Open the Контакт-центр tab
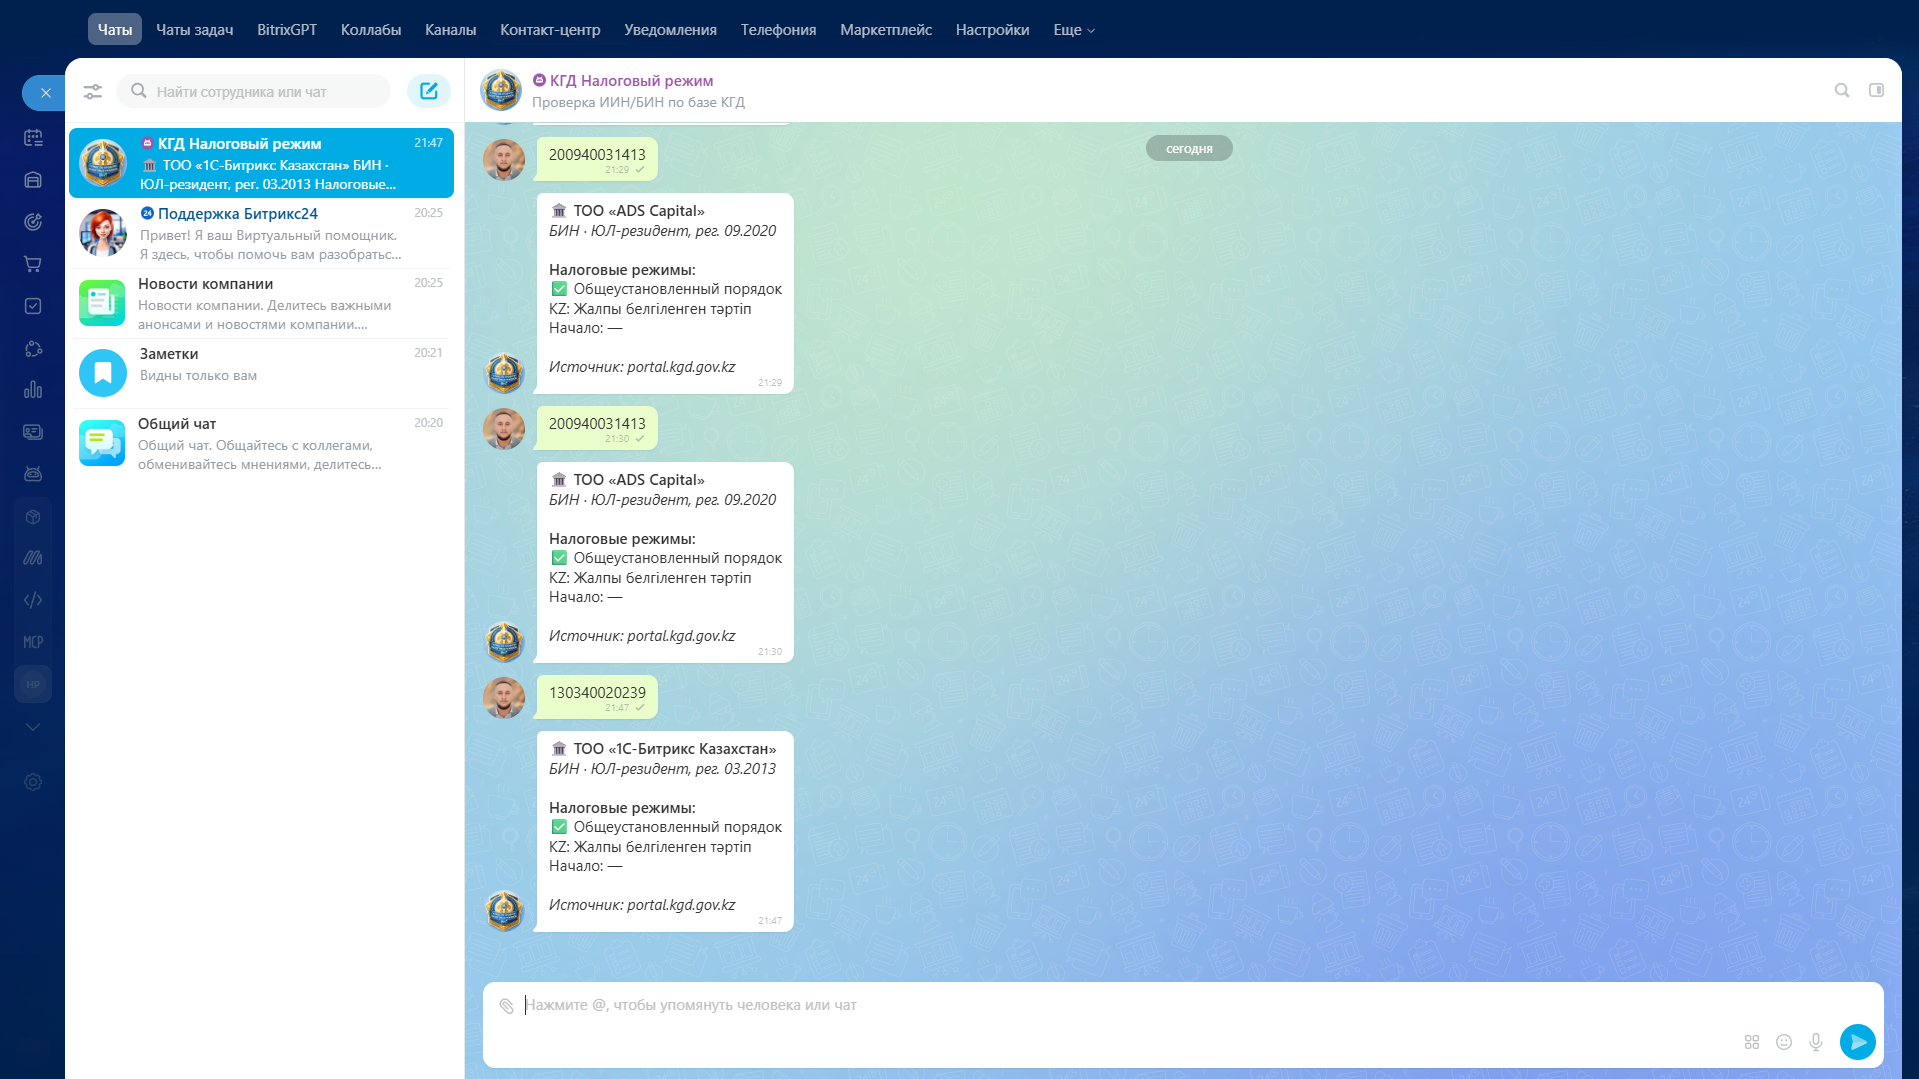 (550, 30)
